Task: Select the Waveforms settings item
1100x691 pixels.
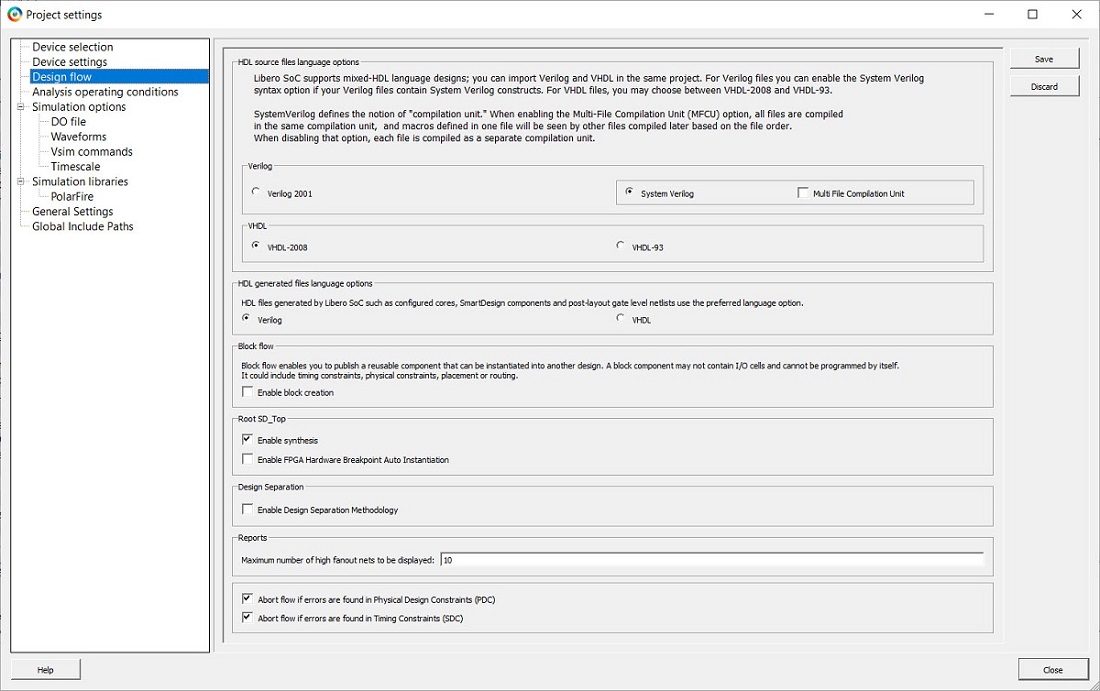Action: tap(78, 137)
